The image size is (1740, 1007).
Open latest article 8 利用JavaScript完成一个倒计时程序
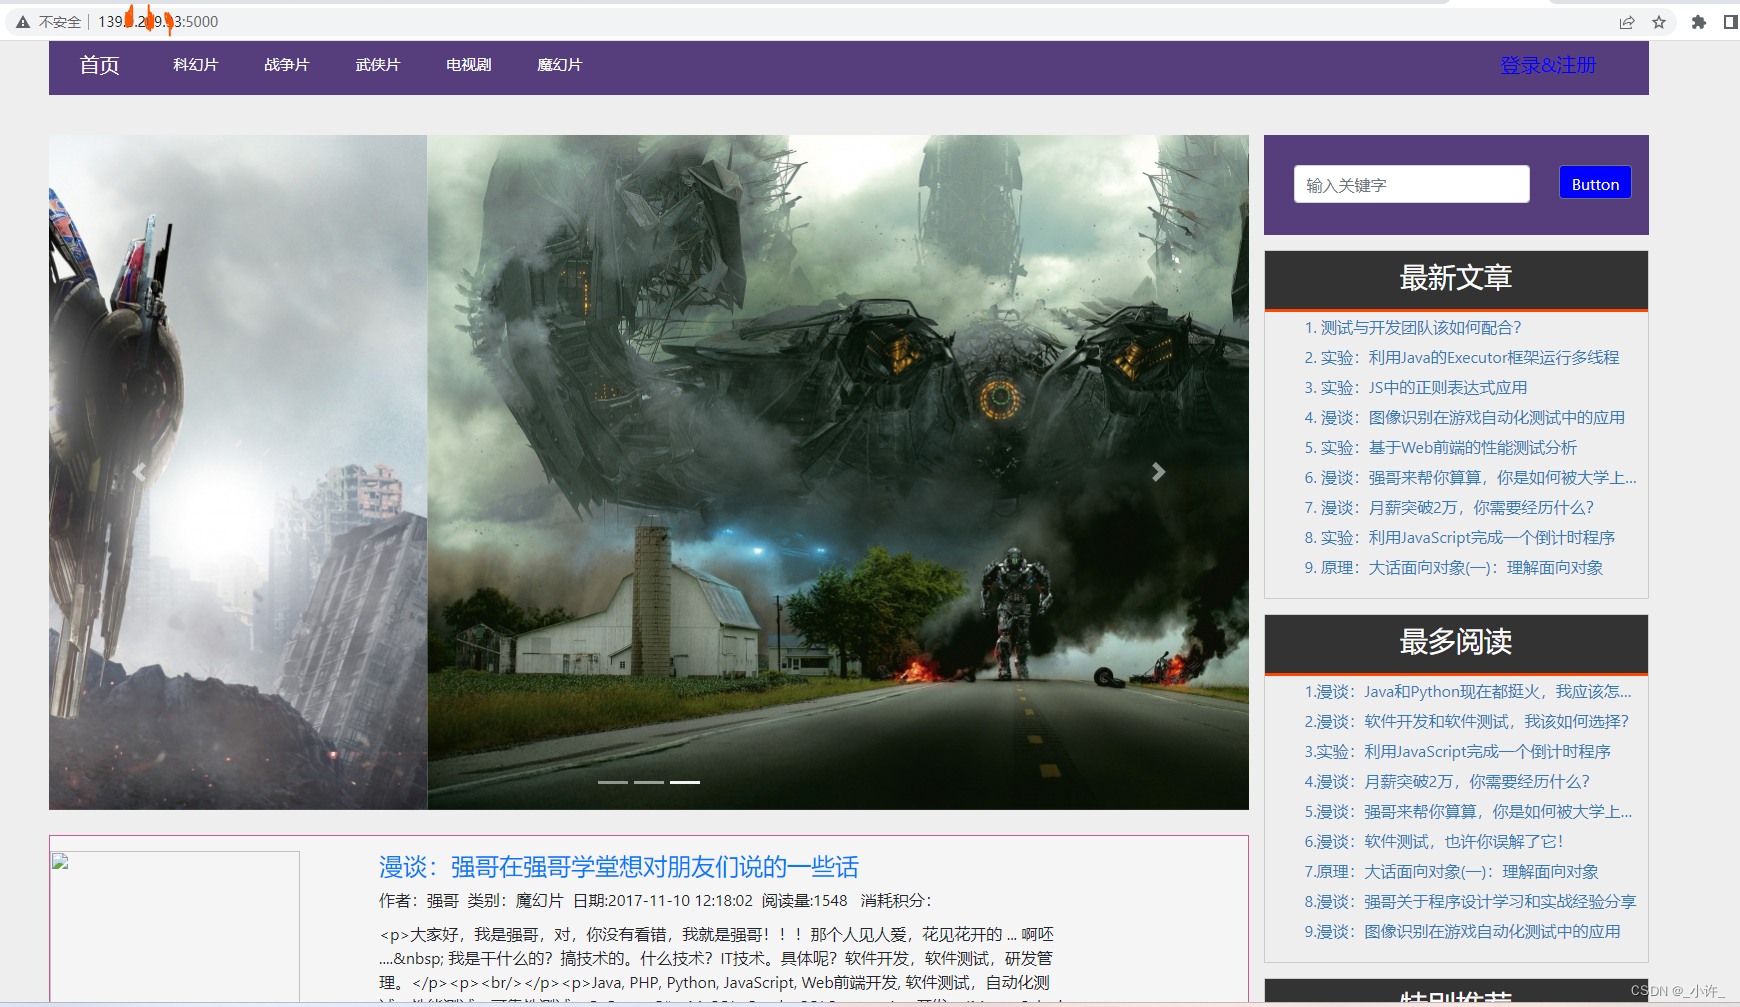1460,538
